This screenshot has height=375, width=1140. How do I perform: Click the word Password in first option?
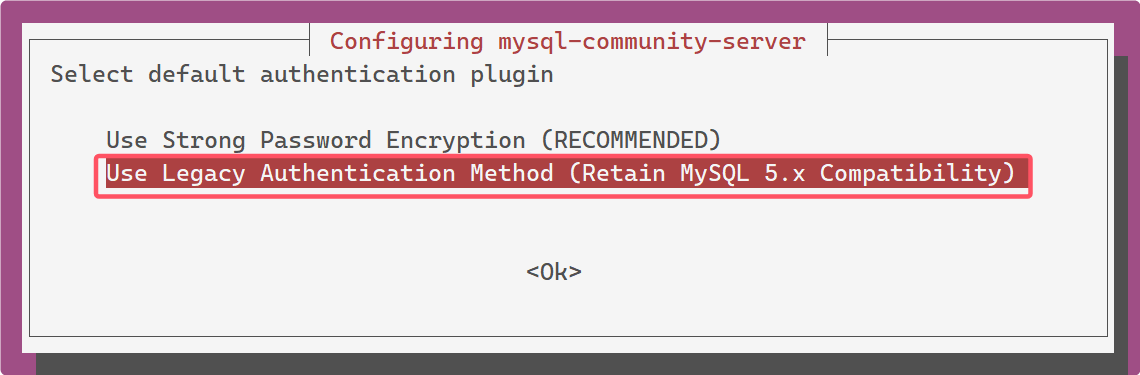tap(316, 140)
